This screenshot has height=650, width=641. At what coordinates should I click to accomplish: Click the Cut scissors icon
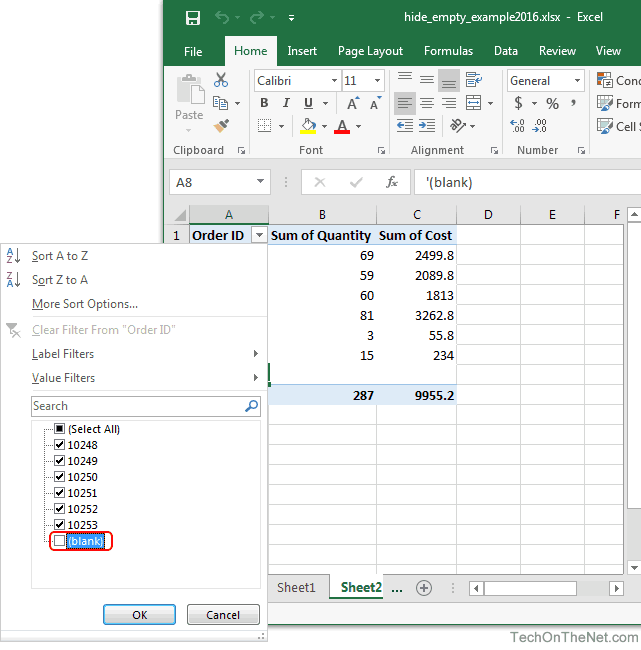point(221,80)
